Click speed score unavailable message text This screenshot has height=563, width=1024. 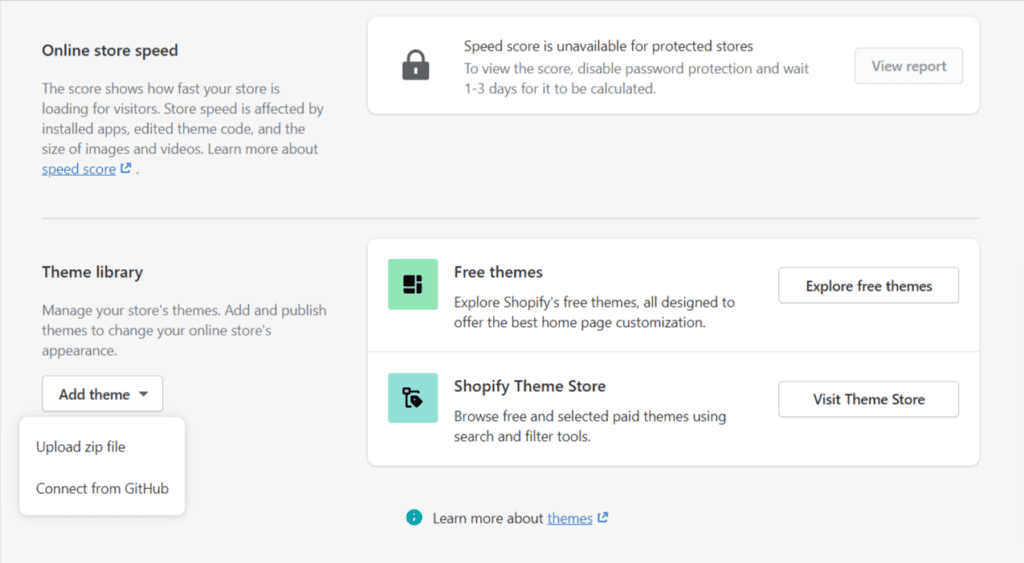coord(609,46)
